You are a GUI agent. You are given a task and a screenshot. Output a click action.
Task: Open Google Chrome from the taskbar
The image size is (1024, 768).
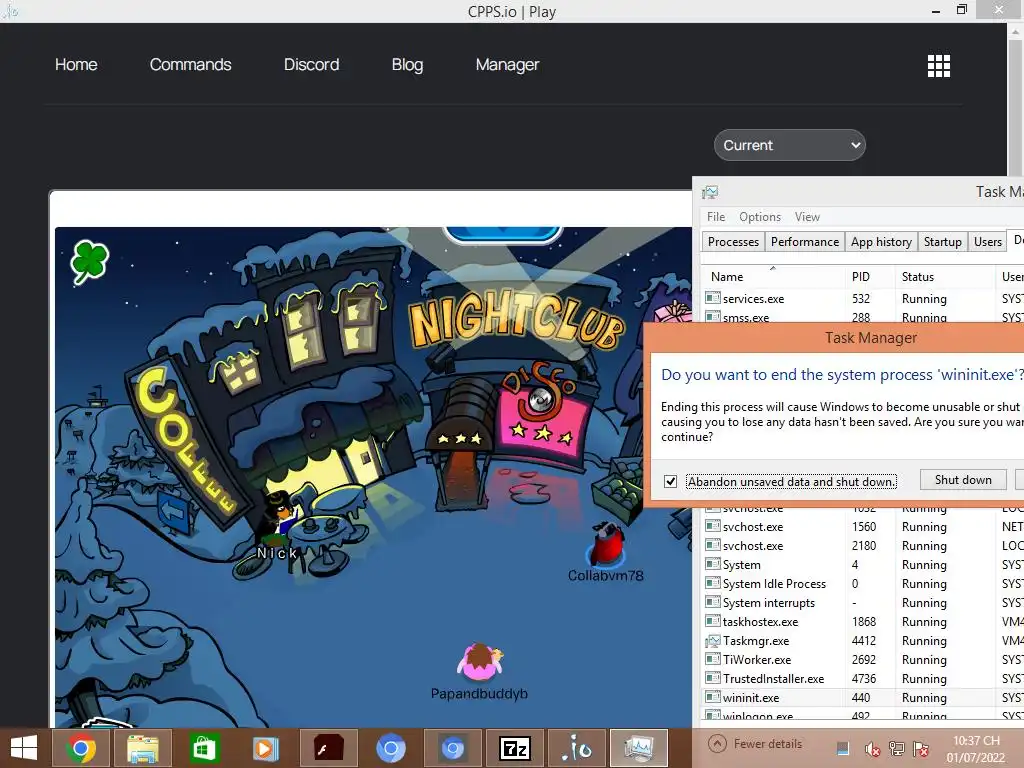(80, 748)
